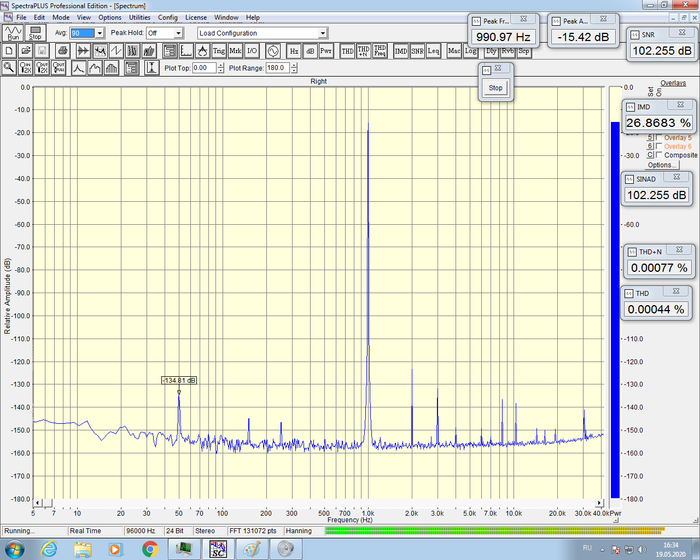
Task: Open the Utilities menu
Action: tap(140, 17)
